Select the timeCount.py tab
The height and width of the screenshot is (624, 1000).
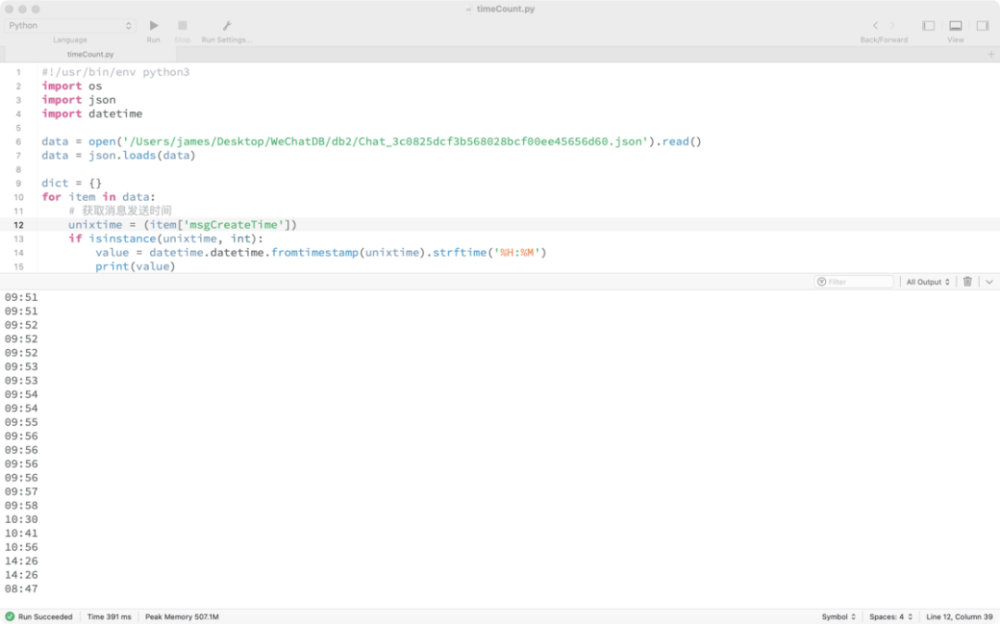pyautogui.click(x=90, y=54)
